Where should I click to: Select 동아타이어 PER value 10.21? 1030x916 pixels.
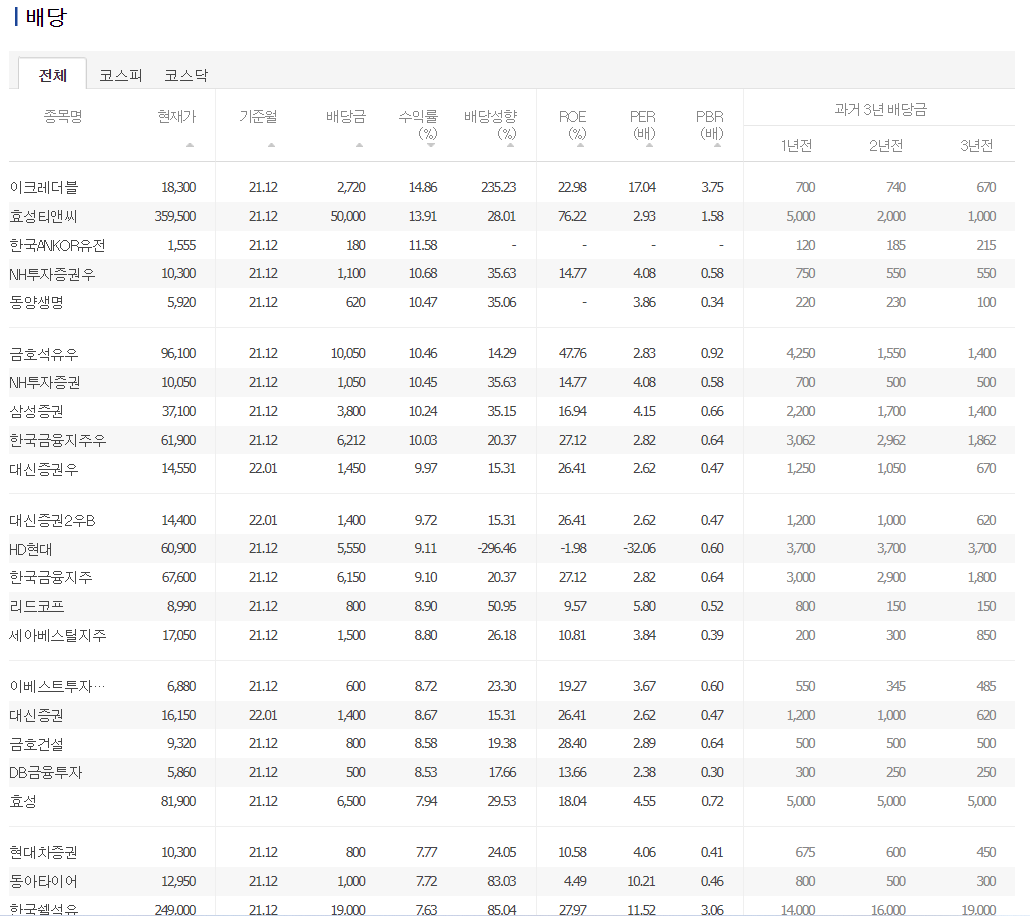[x=641, y=881]
